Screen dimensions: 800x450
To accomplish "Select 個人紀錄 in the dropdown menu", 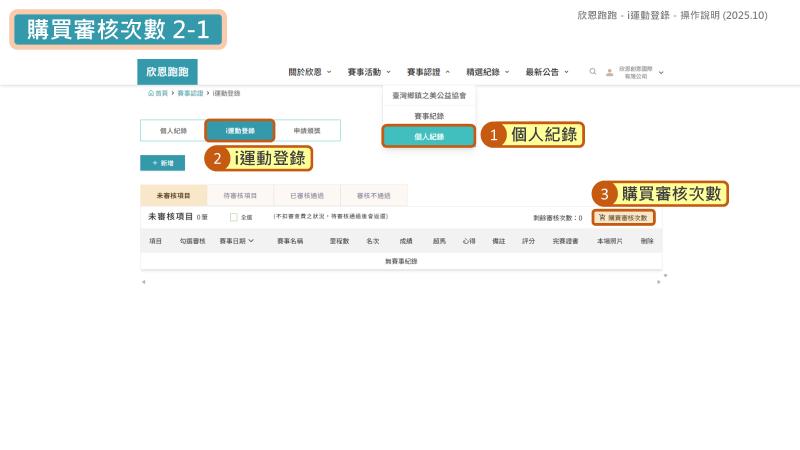I will tap(428, 136).
